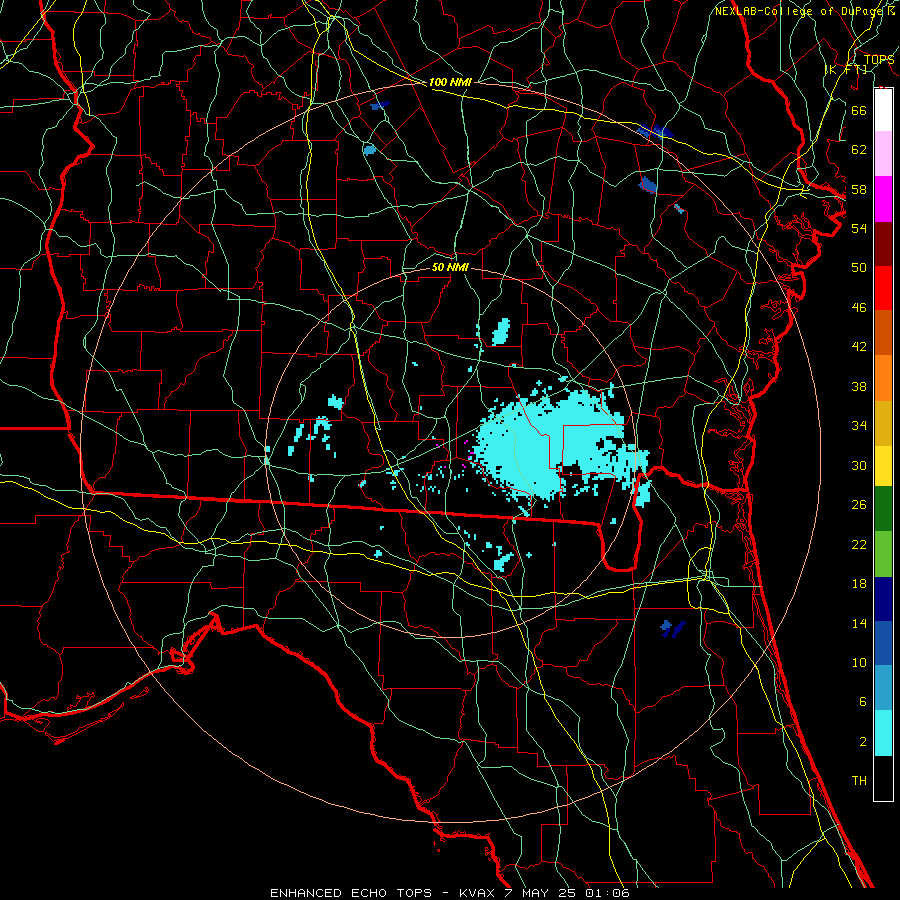
Task: Click the 01:06 timestamp in caption
Action: click(x=607, y=893)
